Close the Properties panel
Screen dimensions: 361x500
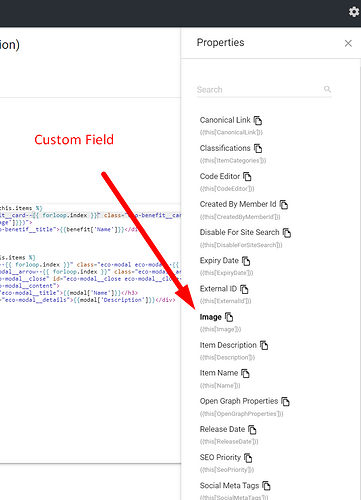[x=348, y=43]
